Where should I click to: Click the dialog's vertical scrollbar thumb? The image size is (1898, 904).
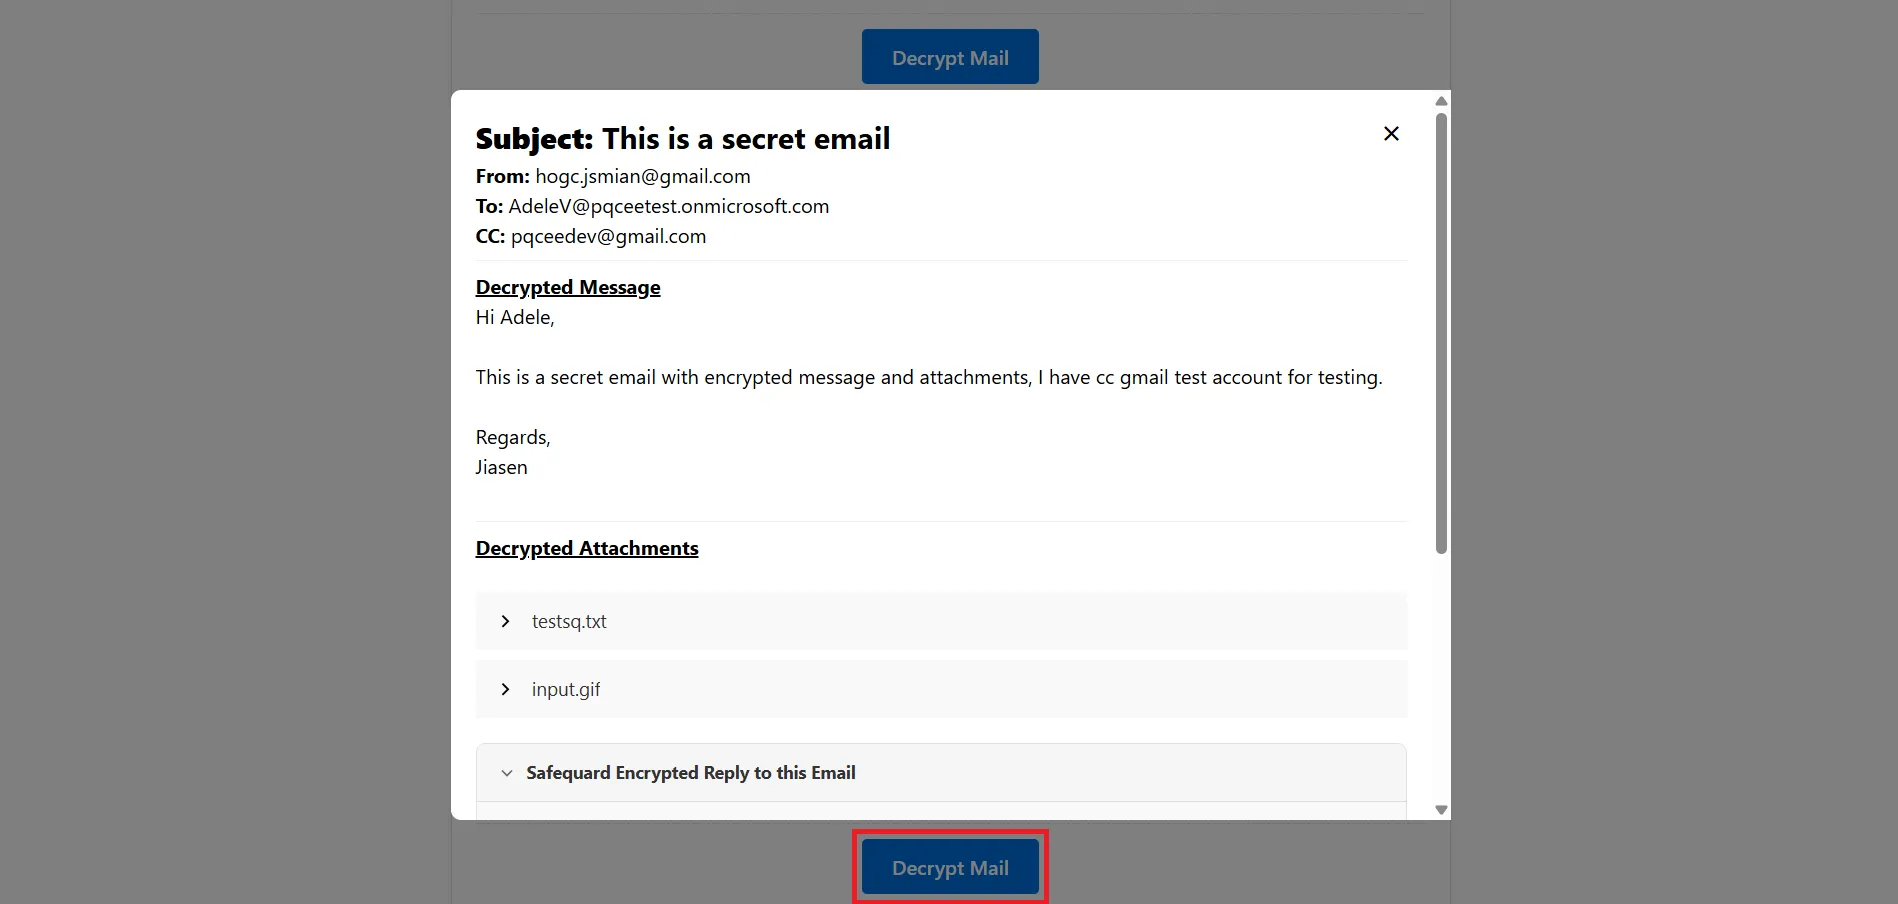(1441, 333)
